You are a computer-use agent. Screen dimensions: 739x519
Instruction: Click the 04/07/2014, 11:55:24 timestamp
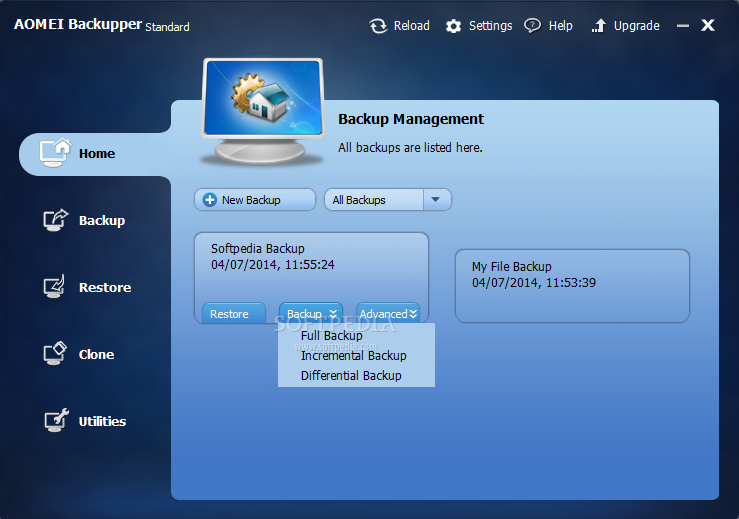273,265
